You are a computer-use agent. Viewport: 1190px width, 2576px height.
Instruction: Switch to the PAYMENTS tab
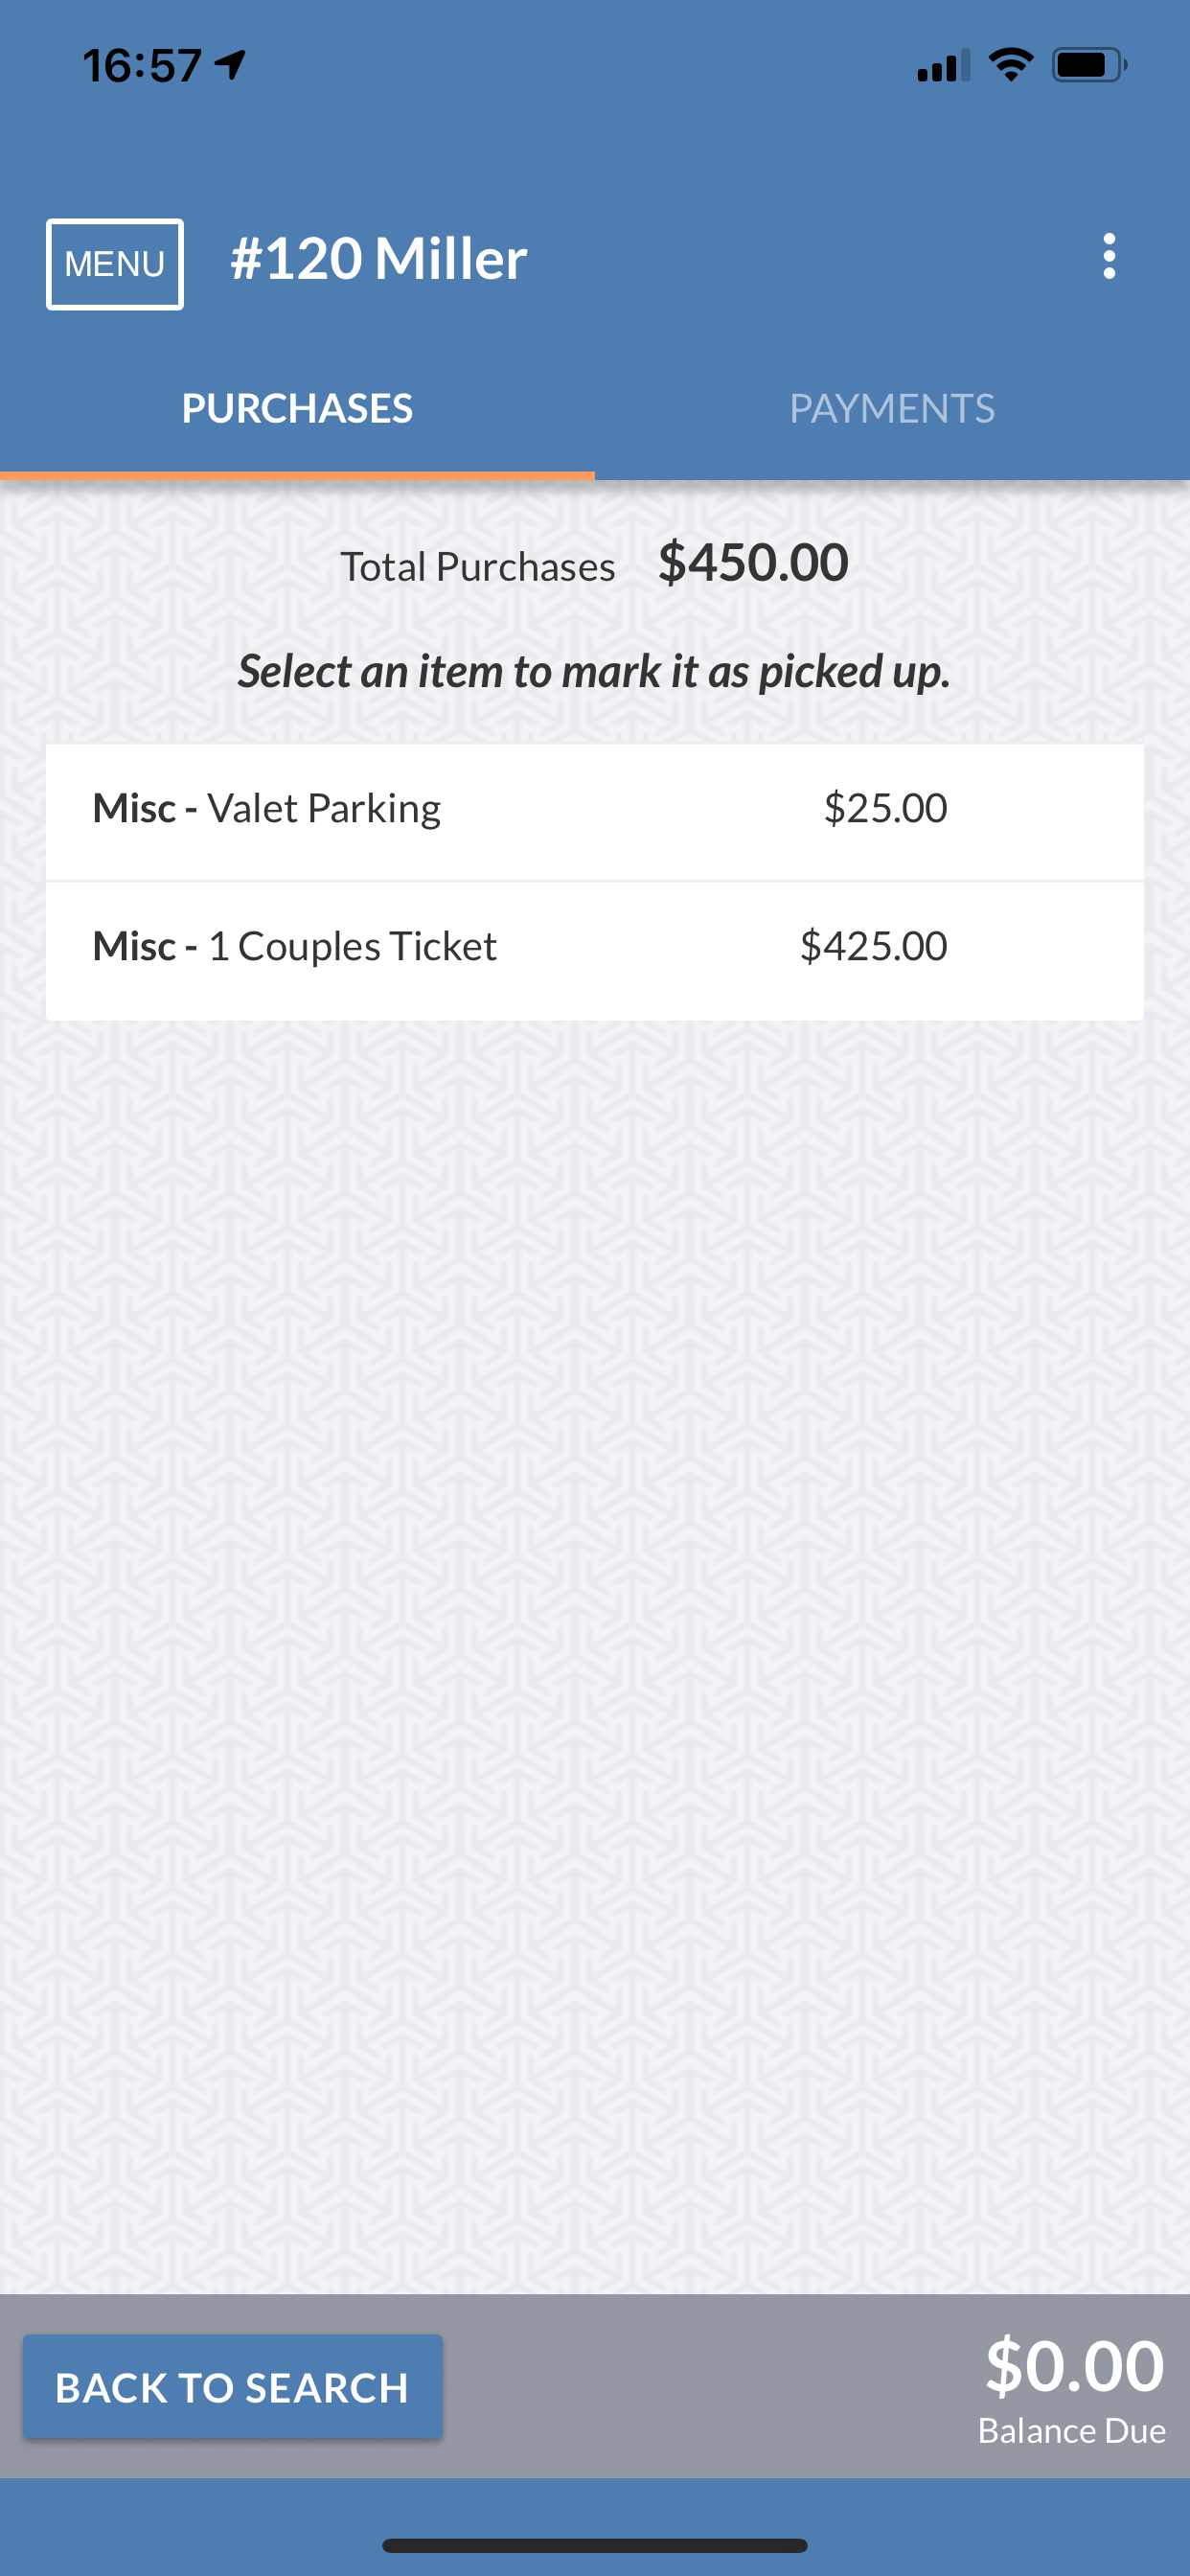point(892,409)
